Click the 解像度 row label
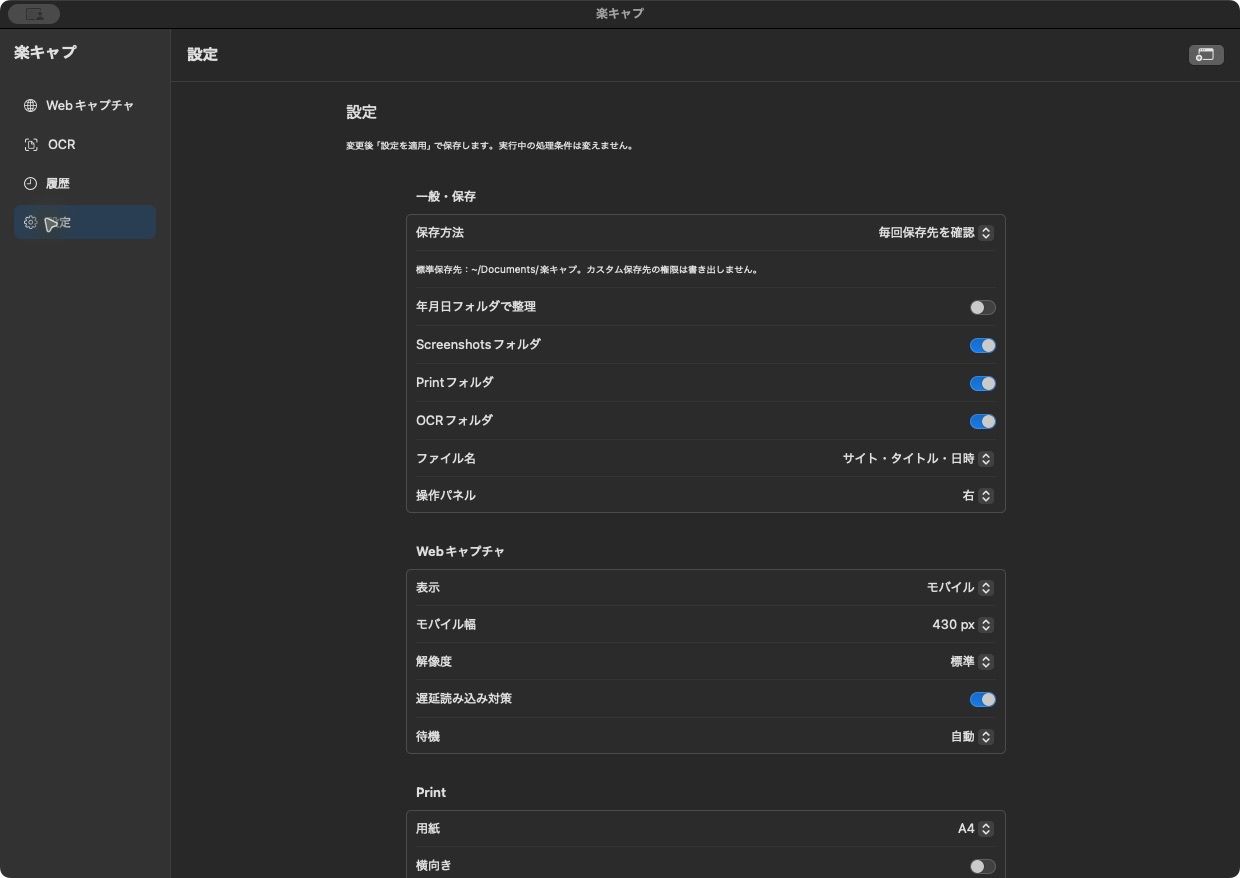The width and height of the screenshot is (1240, 878). click(x=434, y=662)
